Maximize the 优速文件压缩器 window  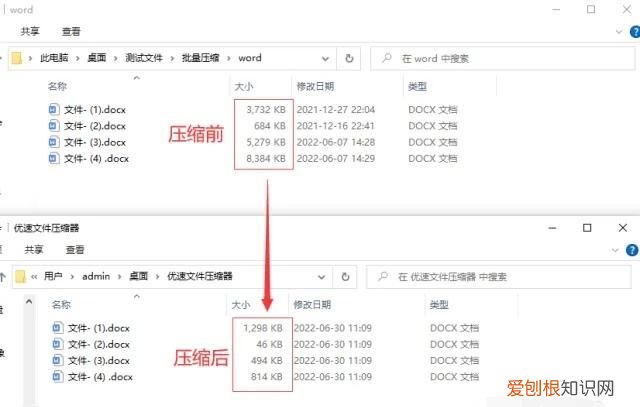587,228
